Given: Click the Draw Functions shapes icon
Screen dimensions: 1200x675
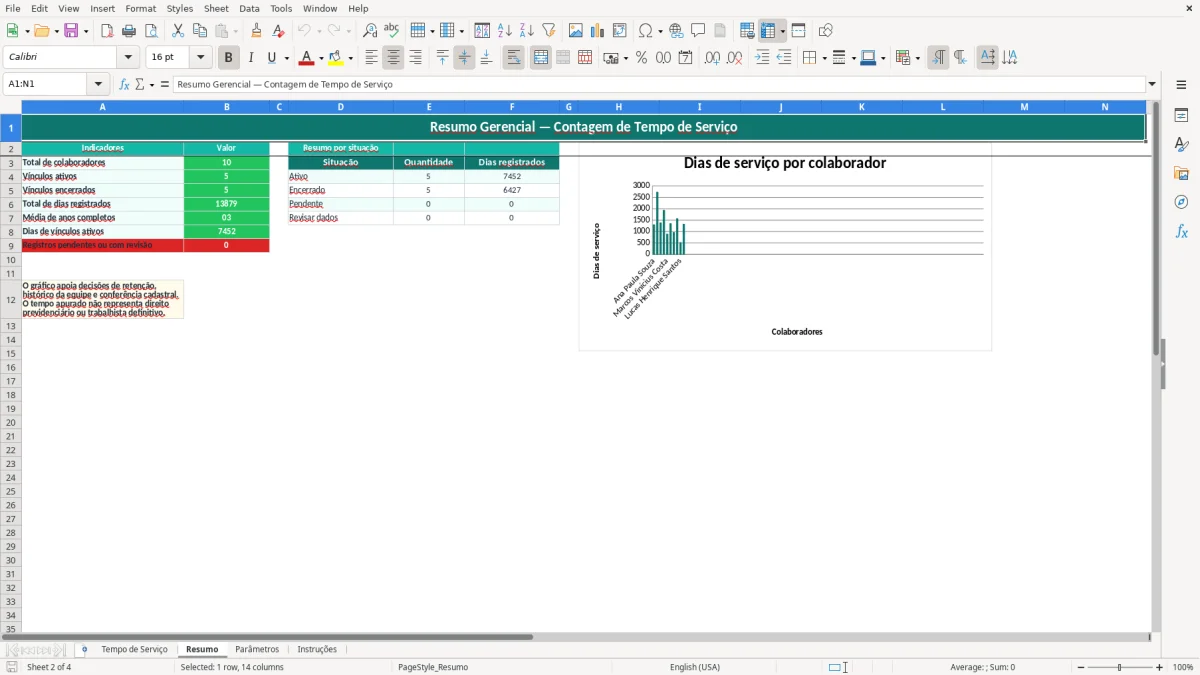Looking at the screenshot, I should click(x=825, y=31).
